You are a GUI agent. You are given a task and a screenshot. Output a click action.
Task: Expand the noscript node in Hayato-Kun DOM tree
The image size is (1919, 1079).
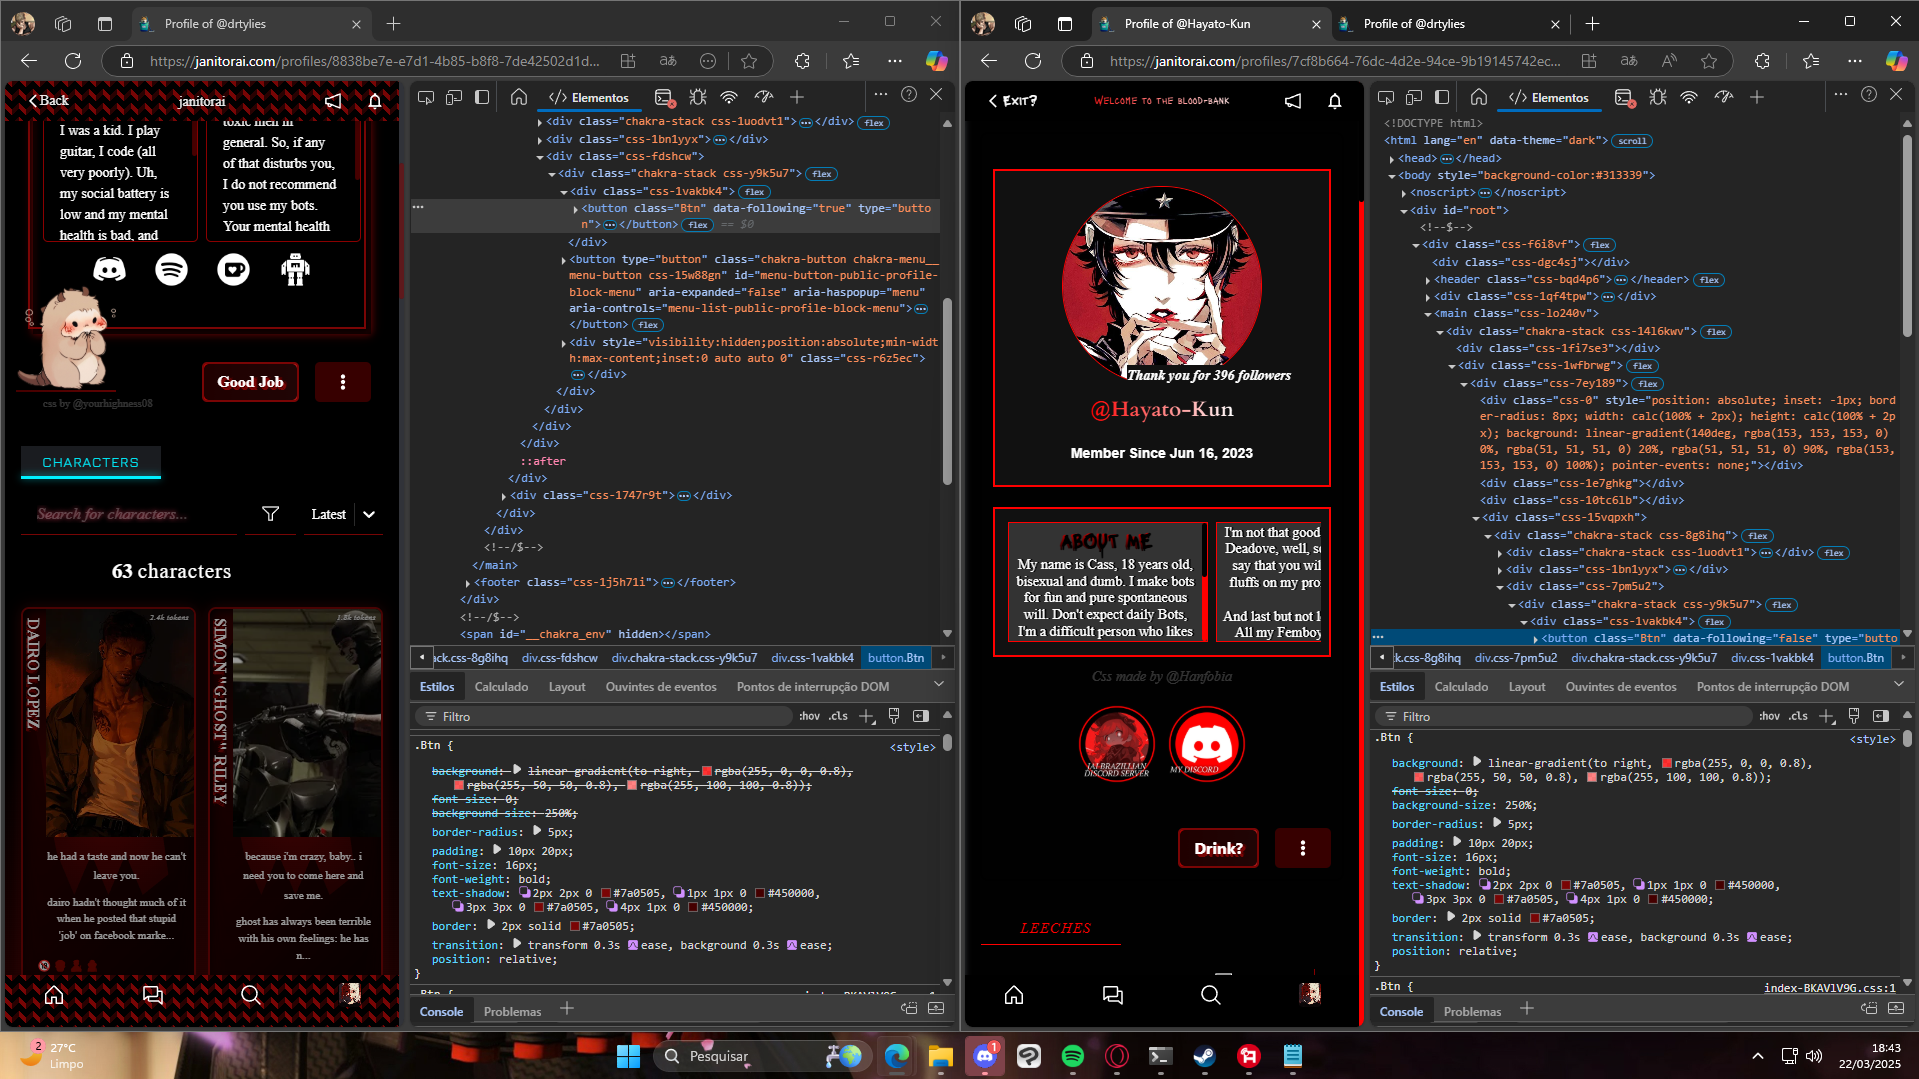coord(1404,193)
